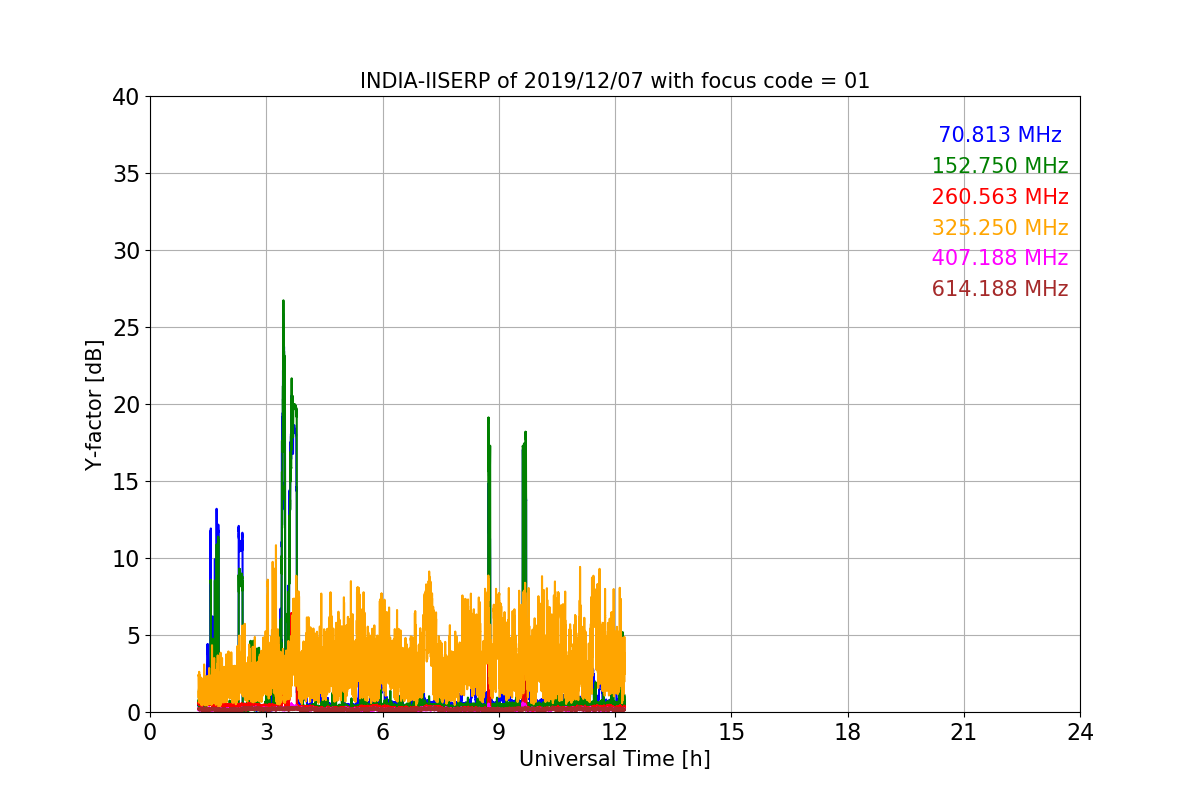Screen dimensions: 1200x800
Task: Select the 70.813 MHz legend label
Action: tap(1000, 135)
